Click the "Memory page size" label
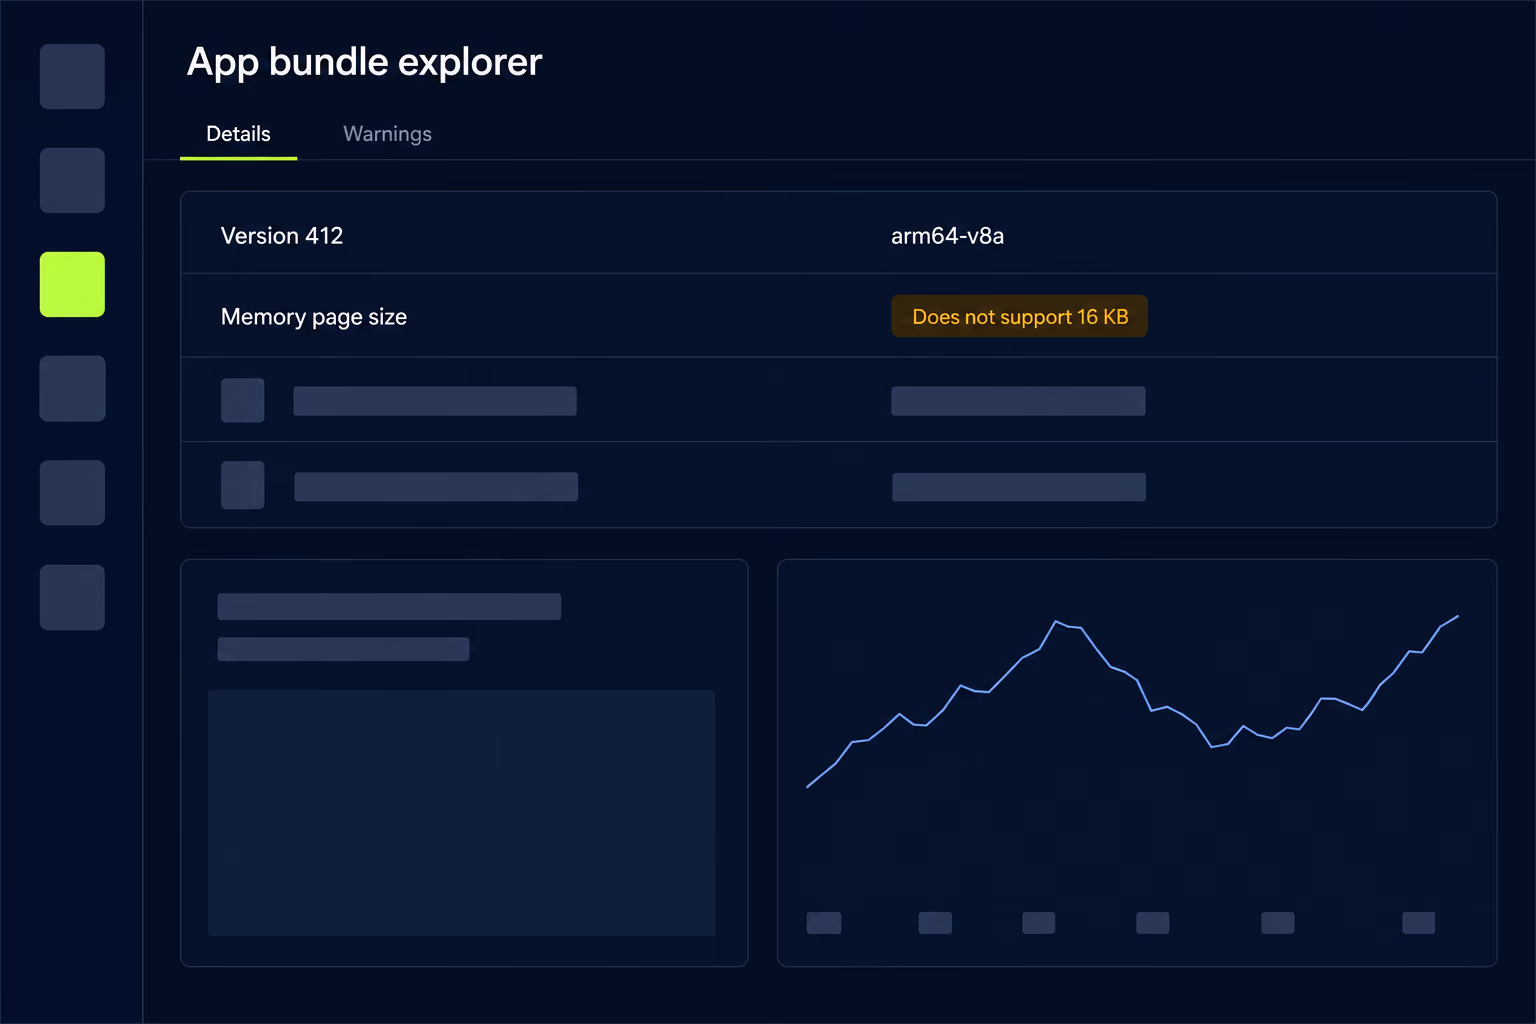 pyautogui.click(x=314, y=317)
